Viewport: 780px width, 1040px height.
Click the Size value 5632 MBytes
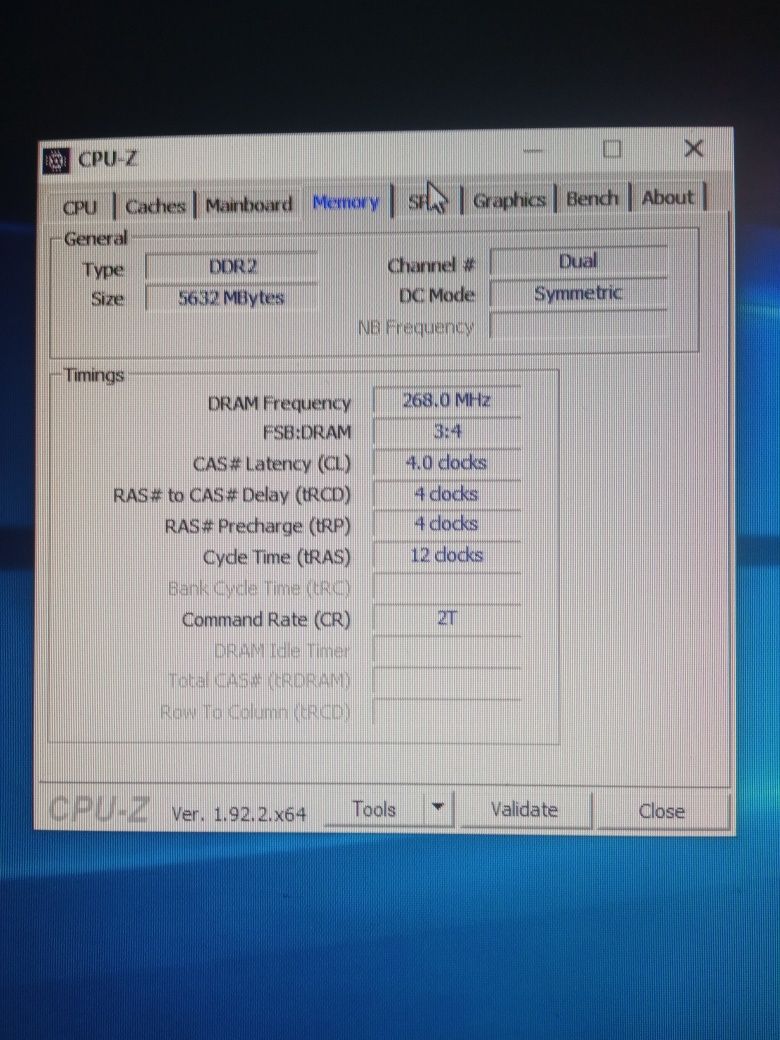pos(231,297)
